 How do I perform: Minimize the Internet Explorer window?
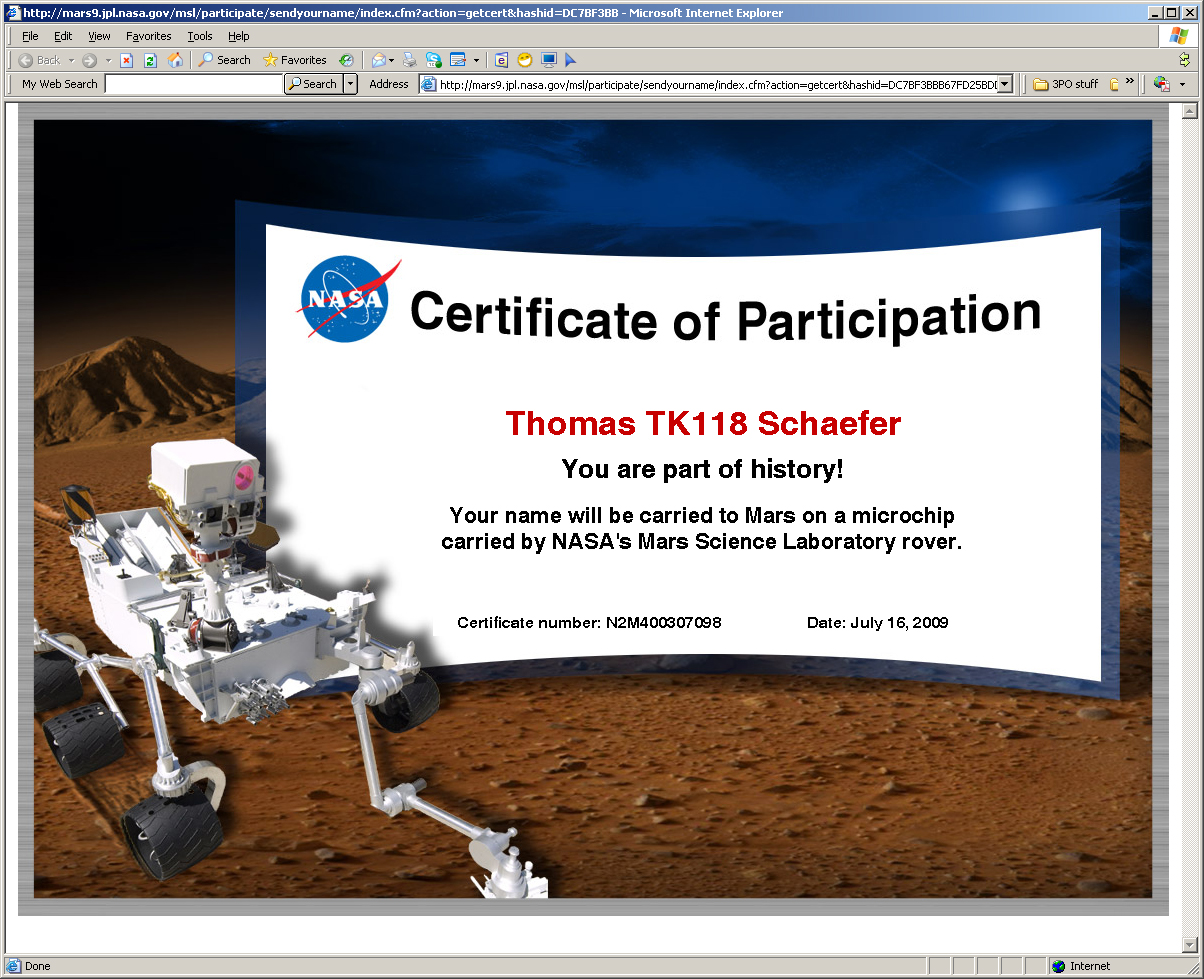click(1155, 13)
